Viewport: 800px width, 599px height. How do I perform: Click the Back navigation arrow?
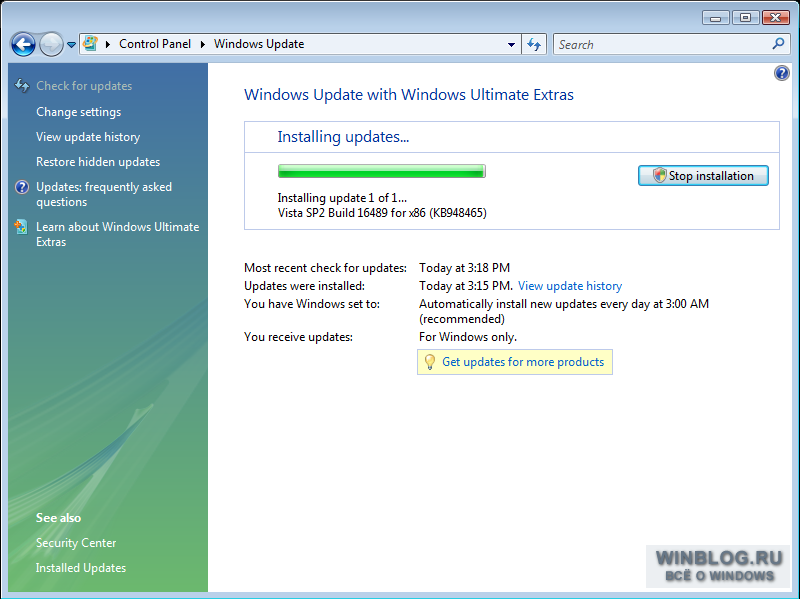coord(23,44)
